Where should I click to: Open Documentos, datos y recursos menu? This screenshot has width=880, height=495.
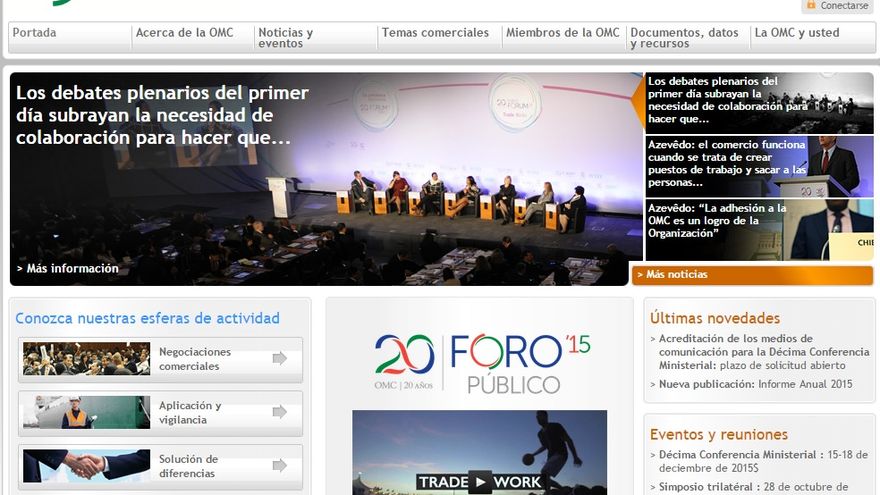[685, 38]
